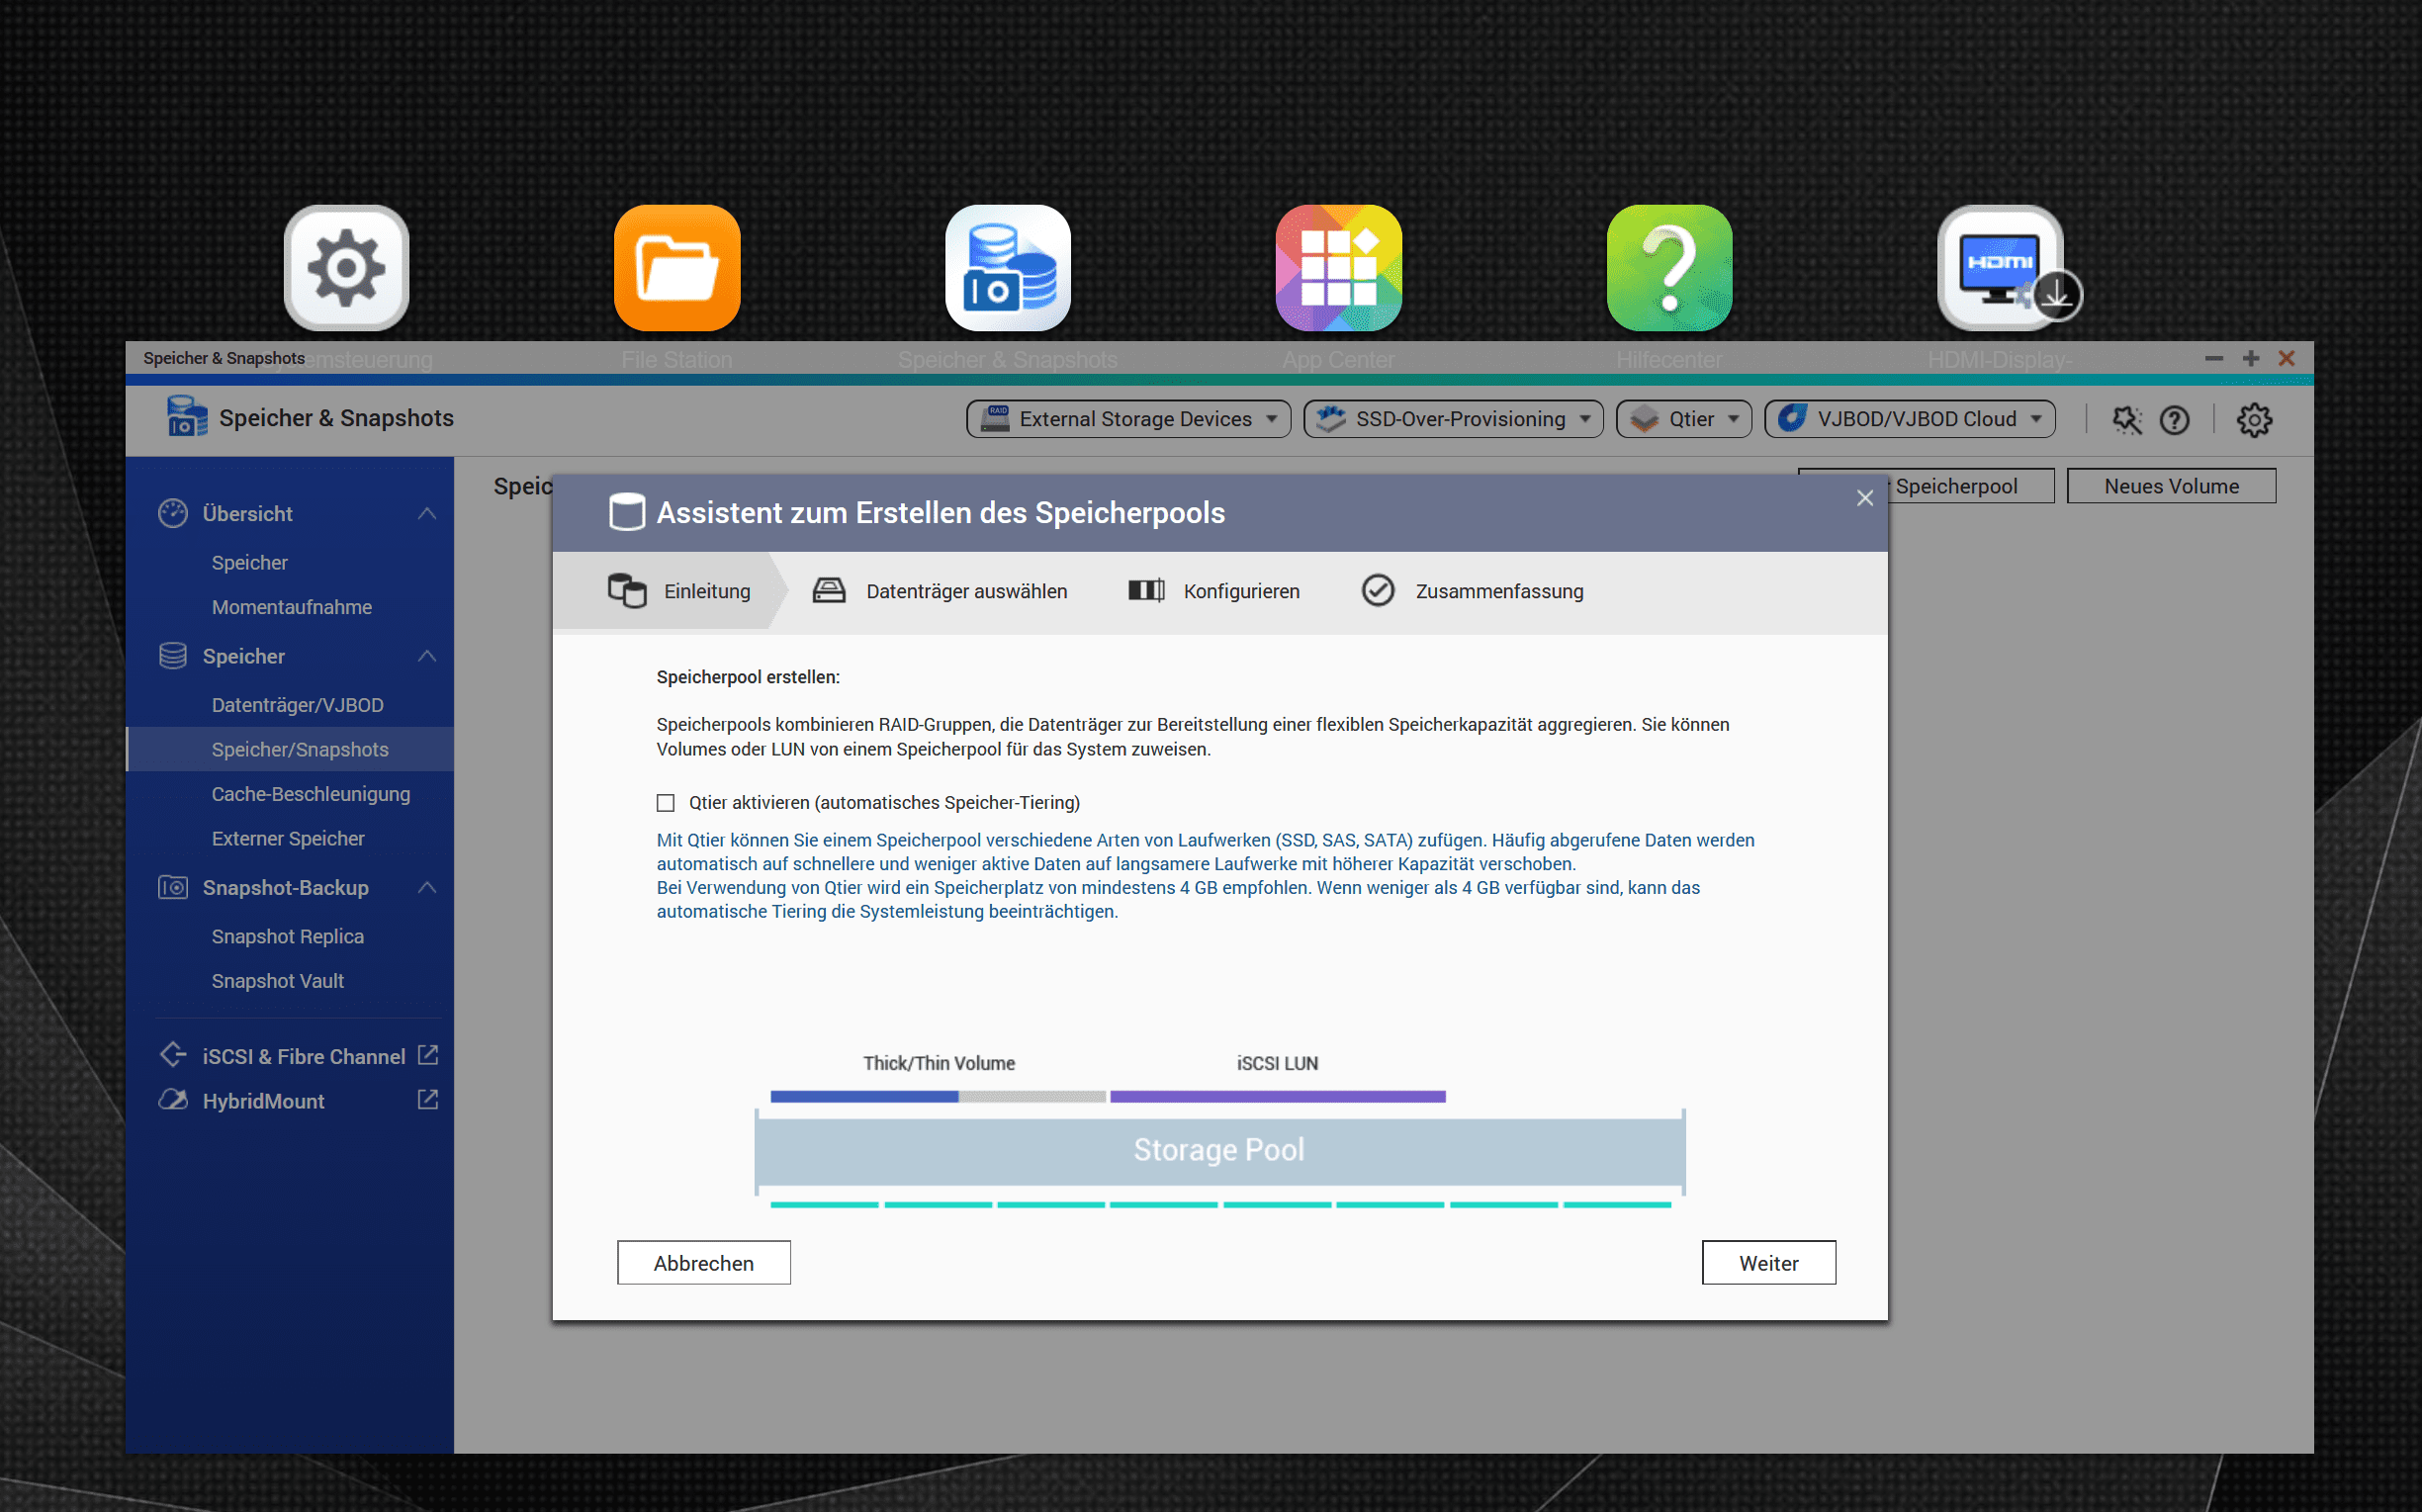The height and width of the screenshot is (1512, 2422).
Task: Open VJBOD/VJBOD Cloud dropdown
Action: [x=1910, y=419]
